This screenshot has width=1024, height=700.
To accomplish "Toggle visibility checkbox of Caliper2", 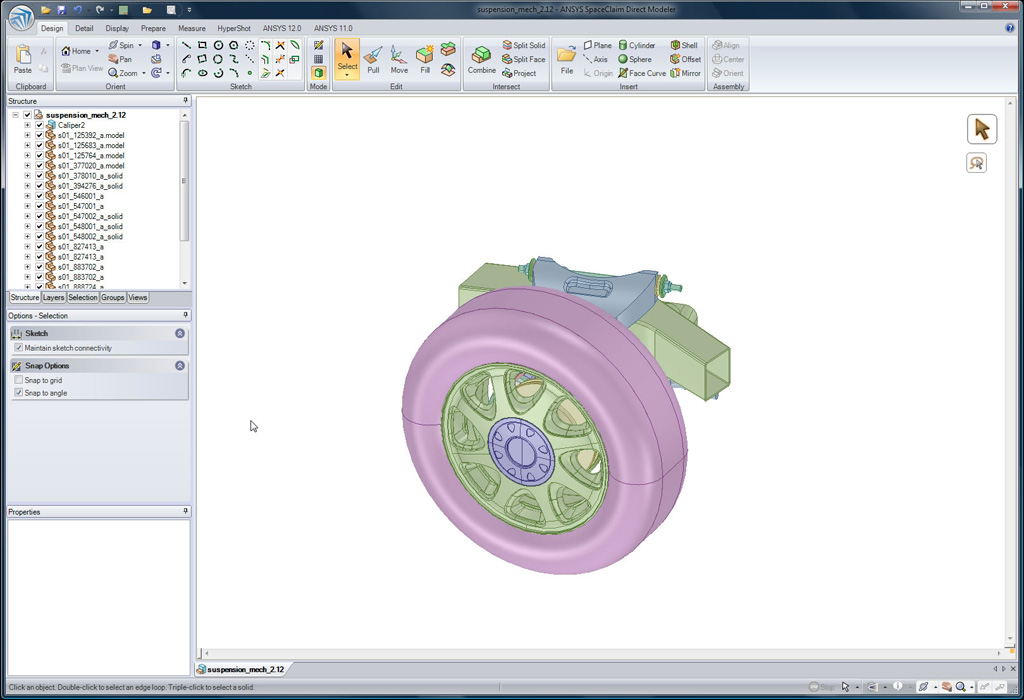I will click(40, 125).
